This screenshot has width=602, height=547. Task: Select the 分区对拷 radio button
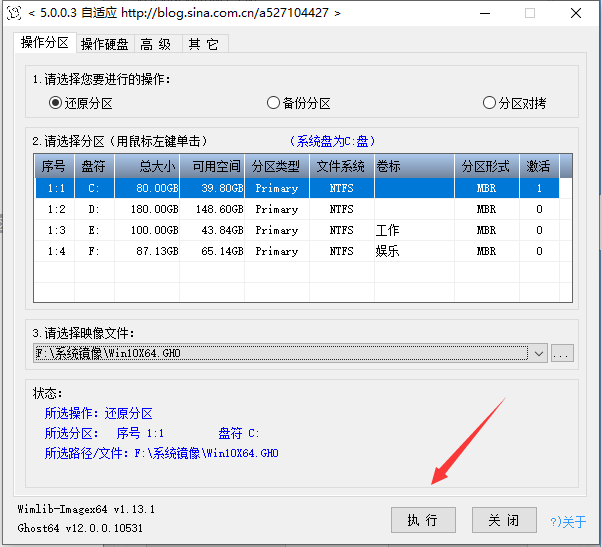pos(489,102)
